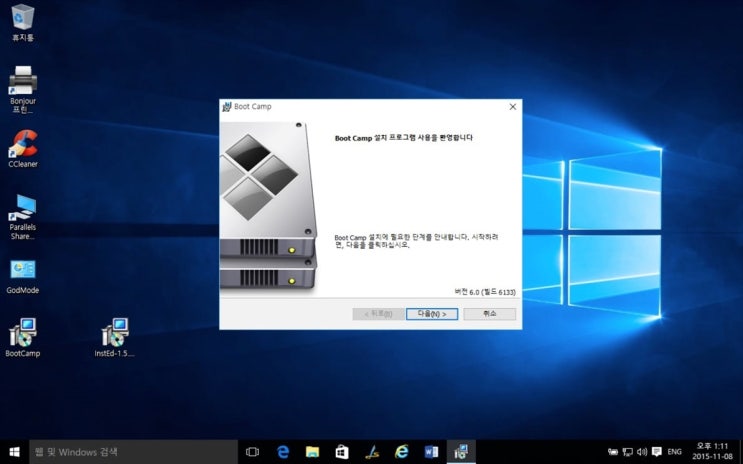Select the CCleaner desktop shortcut
Screen dimensions: 743x464
tap(23, 149)
